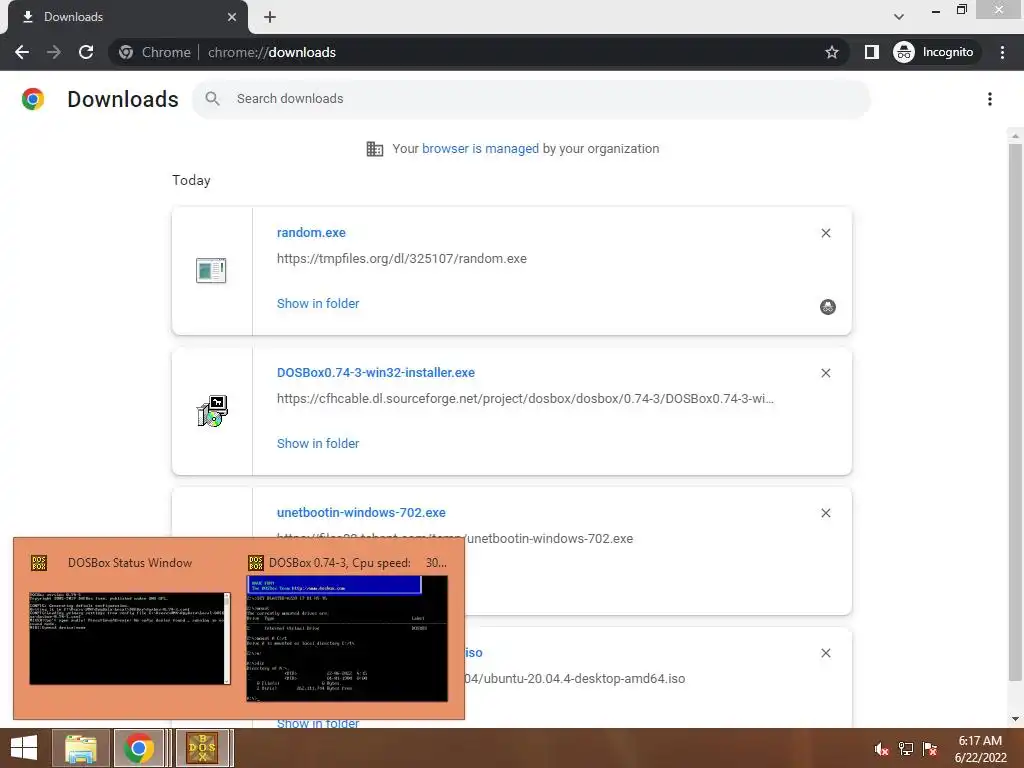This screenshot has width=1024, height=768.
Task: Select the Downloads browser tab
Action: click(127, 17)
